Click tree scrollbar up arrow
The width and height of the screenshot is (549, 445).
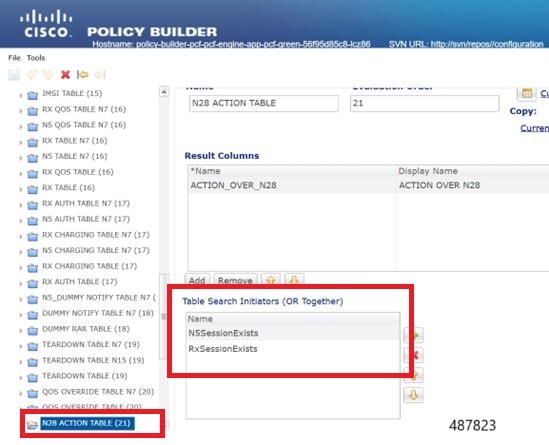point(164,92)
